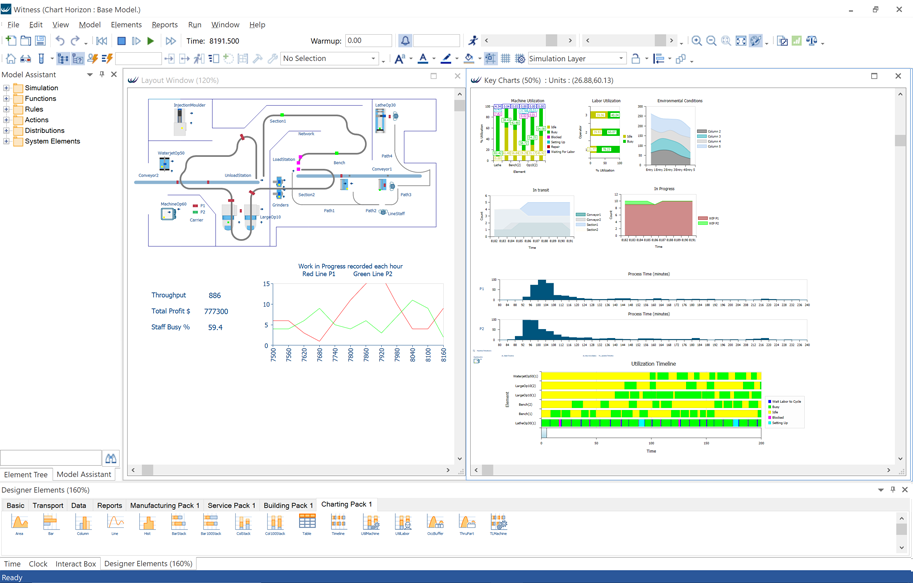Select the UtilLabor designer element

coord(402,524)
